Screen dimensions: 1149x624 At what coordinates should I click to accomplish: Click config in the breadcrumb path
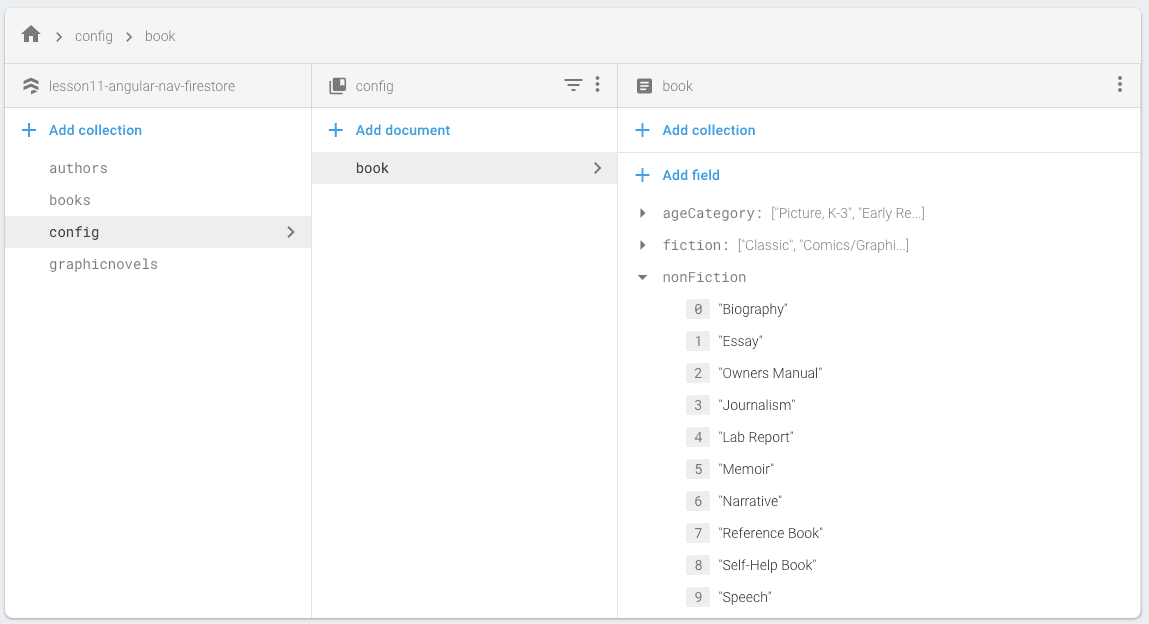pyautogui.click(x=94, y=36)
